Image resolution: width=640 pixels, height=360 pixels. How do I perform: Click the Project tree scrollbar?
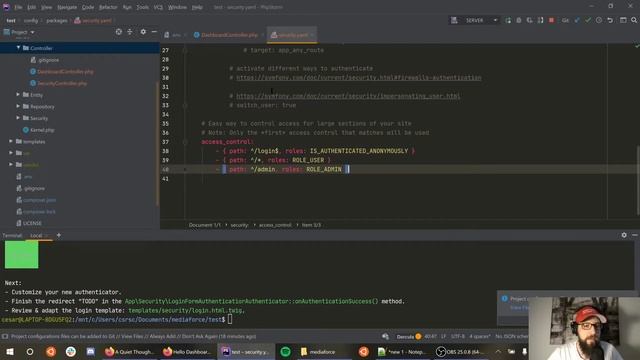click(158, 143)
